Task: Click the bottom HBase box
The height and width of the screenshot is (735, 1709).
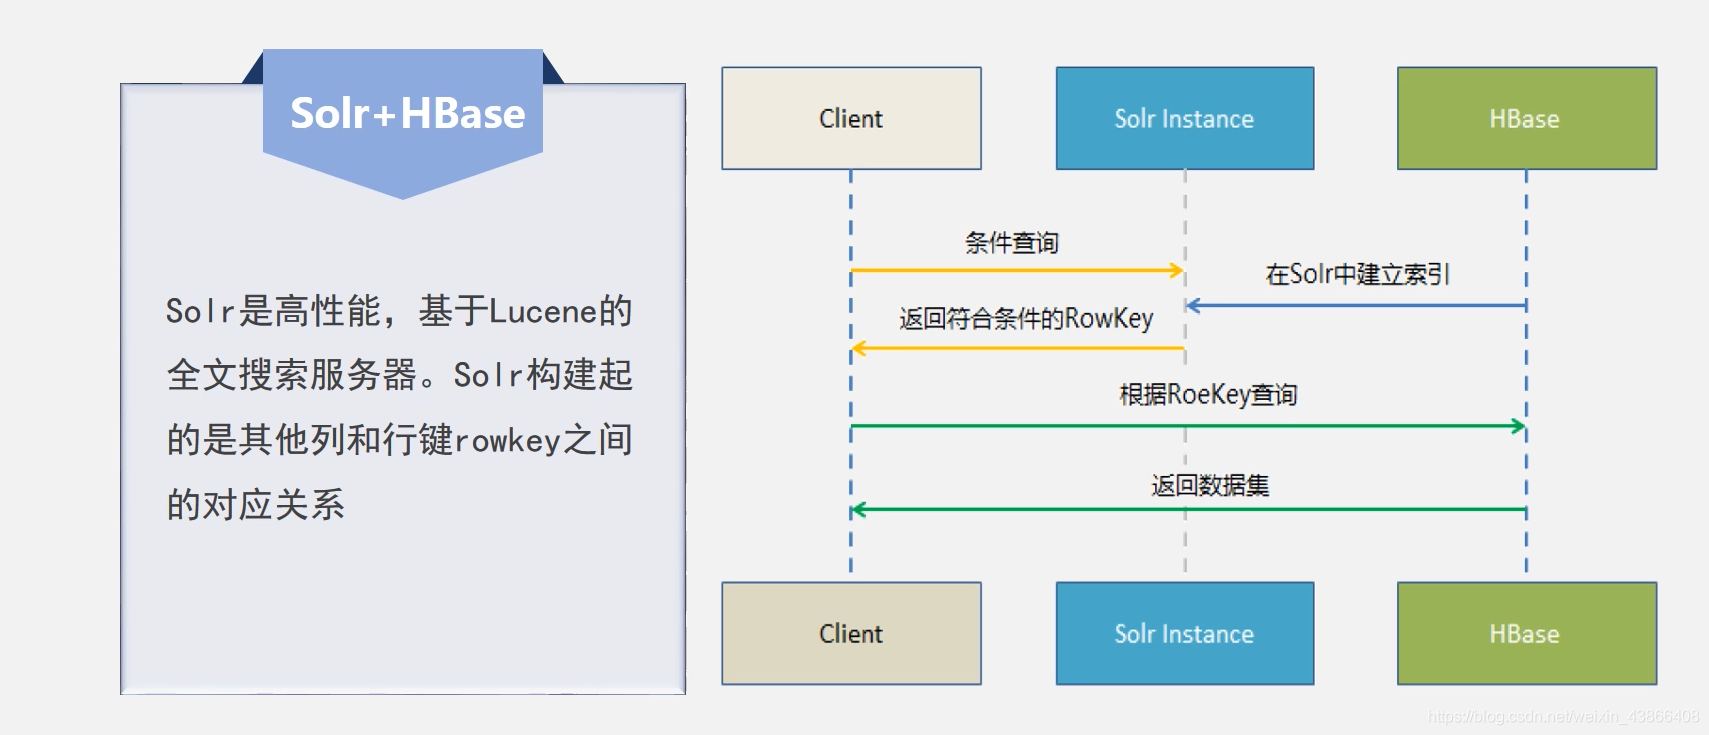Action: click(x=1527, y=633)
